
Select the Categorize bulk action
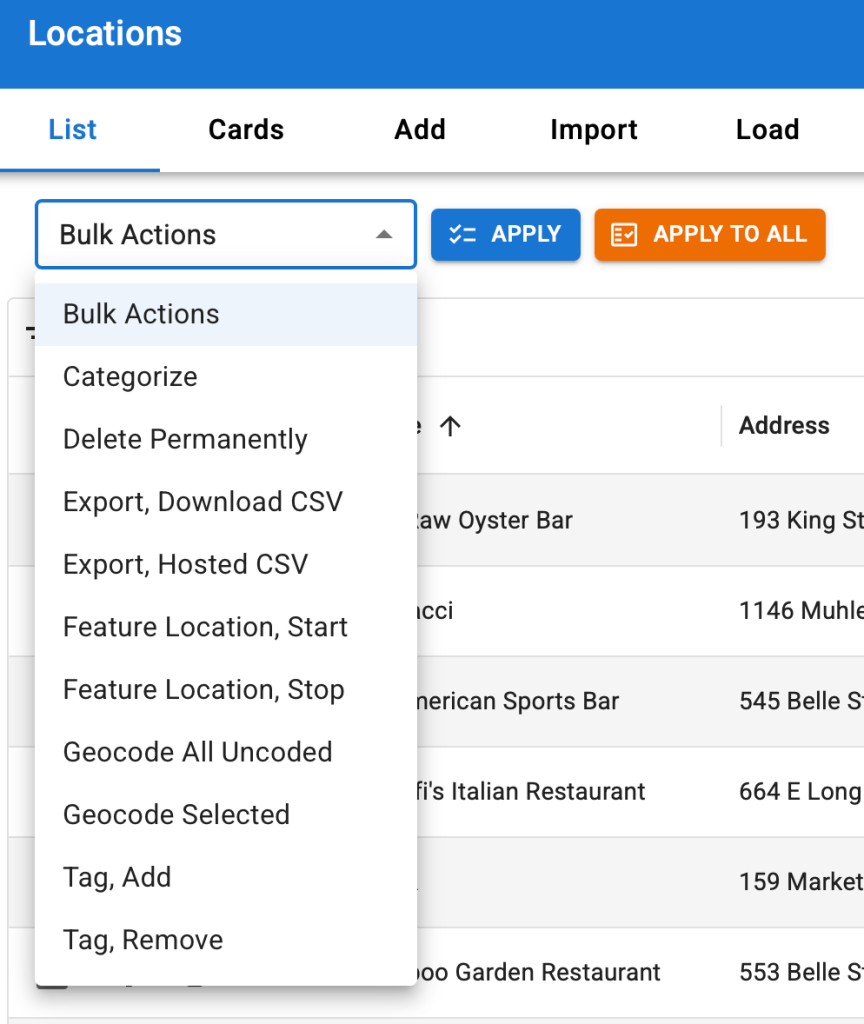point(226,377)
